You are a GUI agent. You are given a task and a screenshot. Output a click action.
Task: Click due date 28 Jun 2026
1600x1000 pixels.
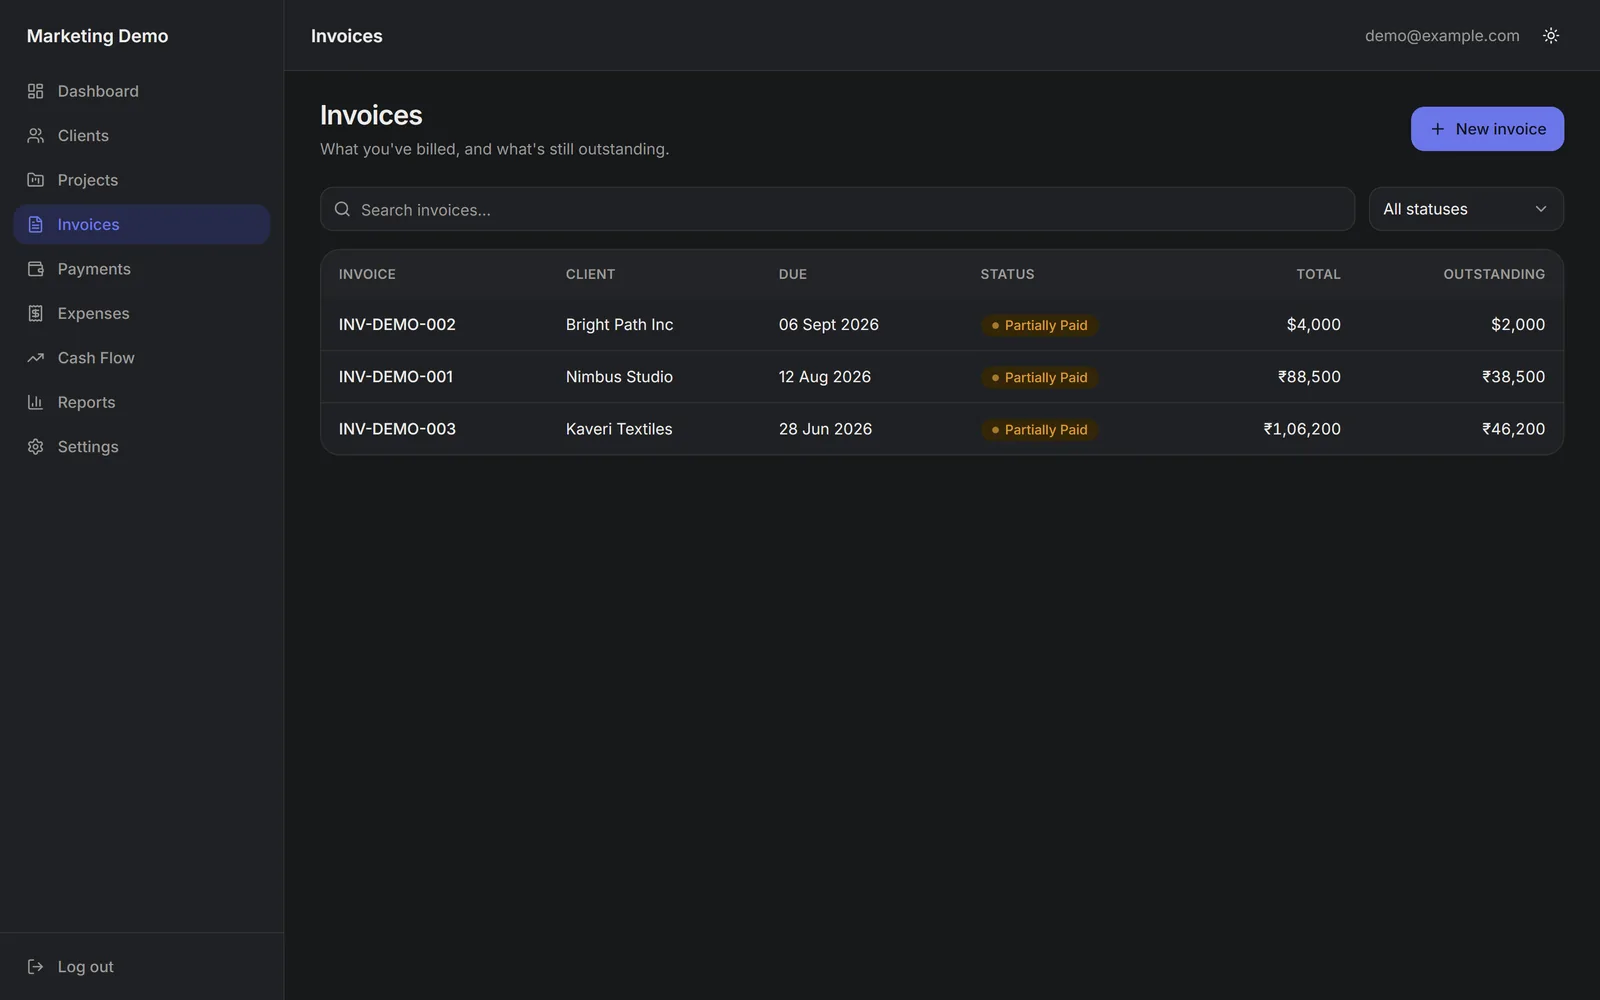pyautogui.click(x=825, y=428)
